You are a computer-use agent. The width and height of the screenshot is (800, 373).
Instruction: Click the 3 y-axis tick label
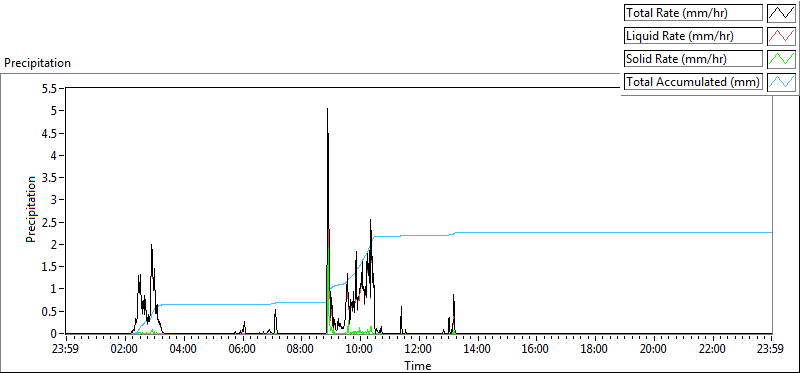(55, 200)
